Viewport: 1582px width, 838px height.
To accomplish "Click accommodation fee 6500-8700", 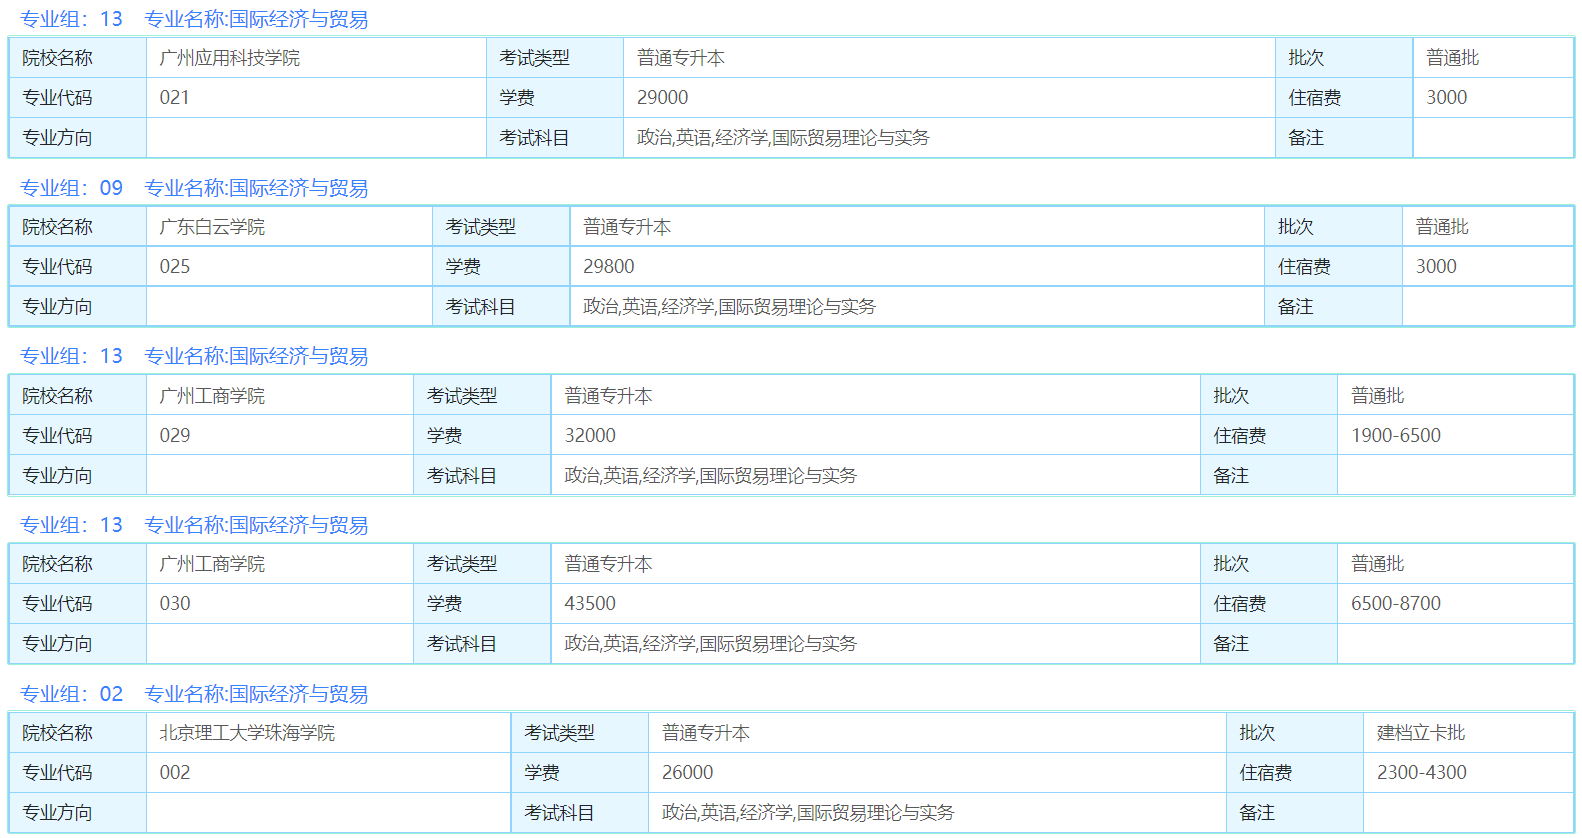I will [x=1396, y=604].
